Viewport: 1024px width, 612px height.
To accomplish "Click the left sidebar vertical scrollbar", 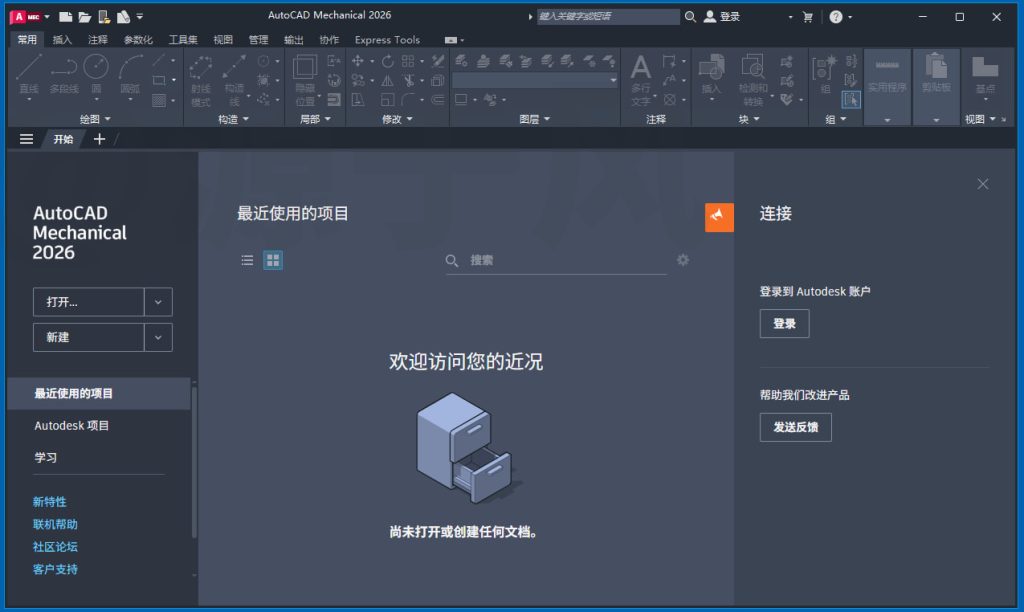I will coord(194,462).
